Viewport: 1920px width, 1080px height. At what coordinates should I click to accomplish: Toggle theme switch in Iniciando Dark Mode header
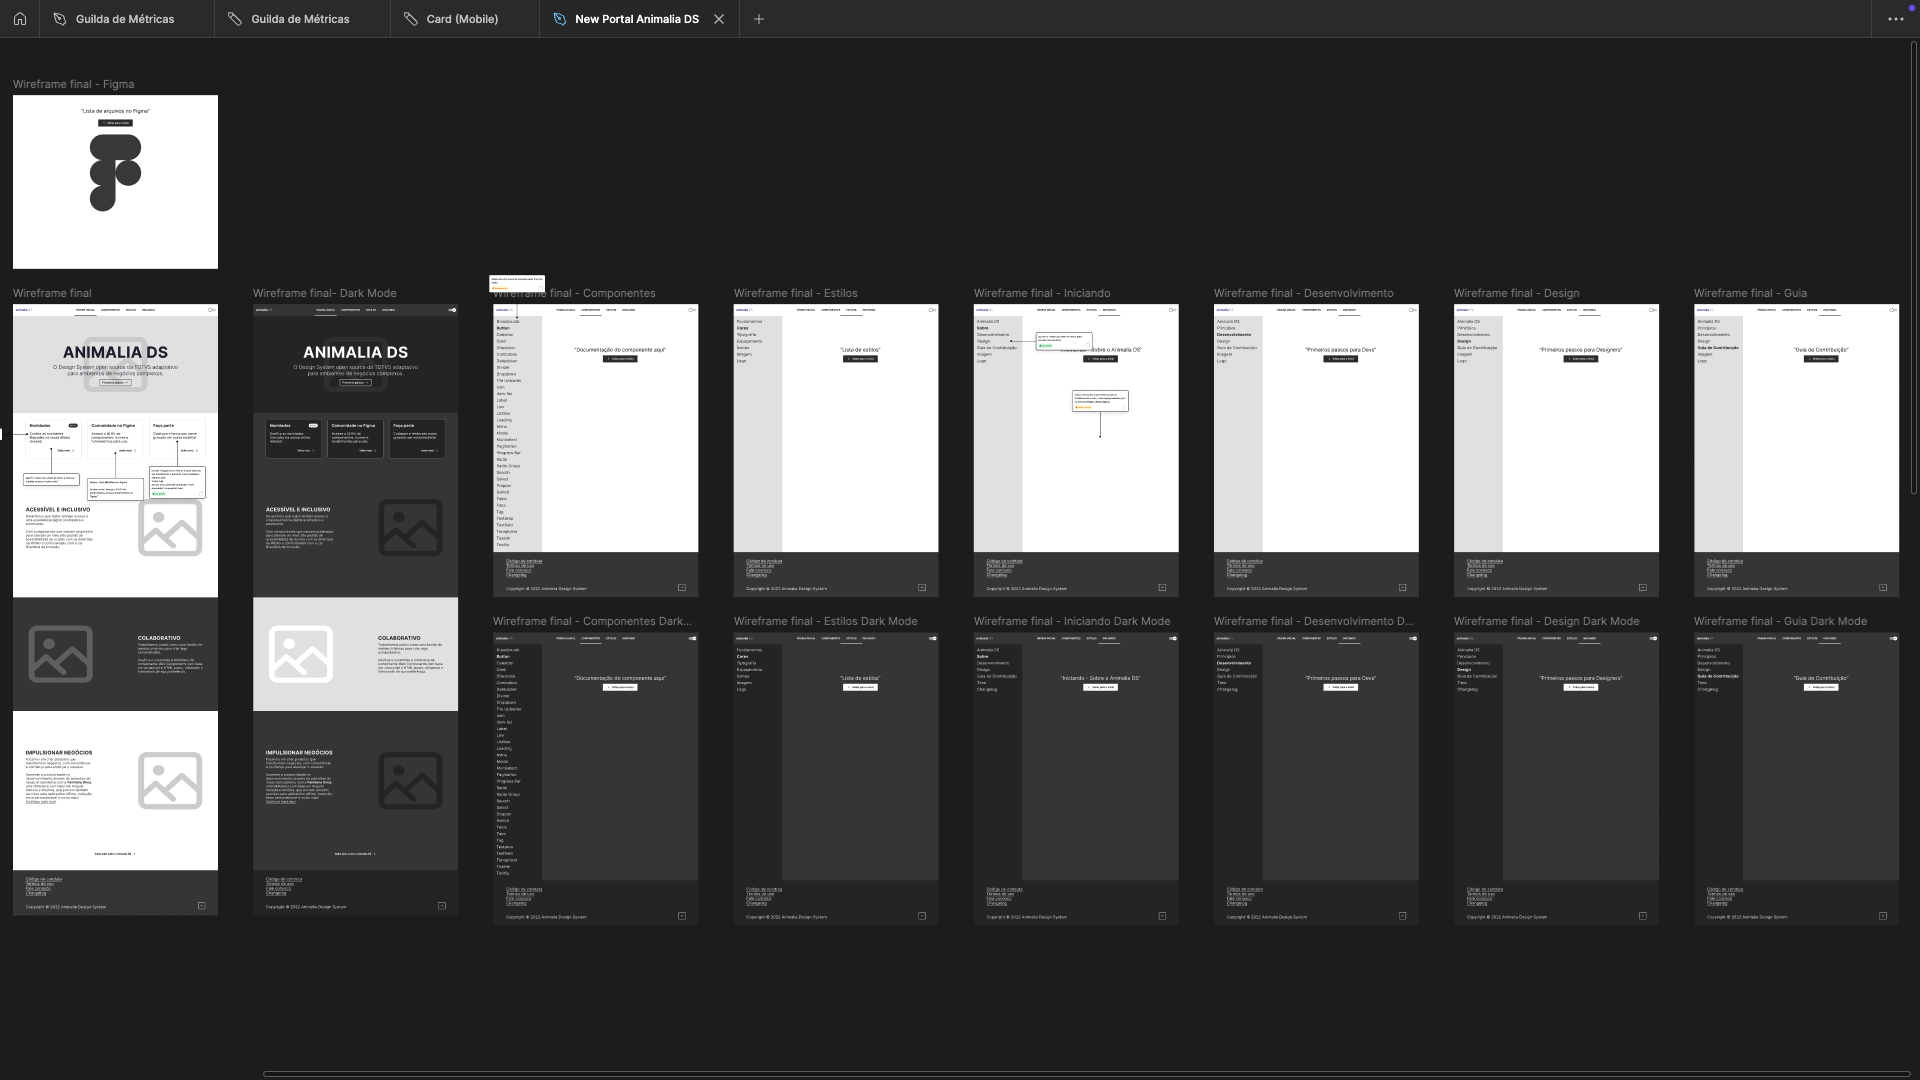point(1173,638)
